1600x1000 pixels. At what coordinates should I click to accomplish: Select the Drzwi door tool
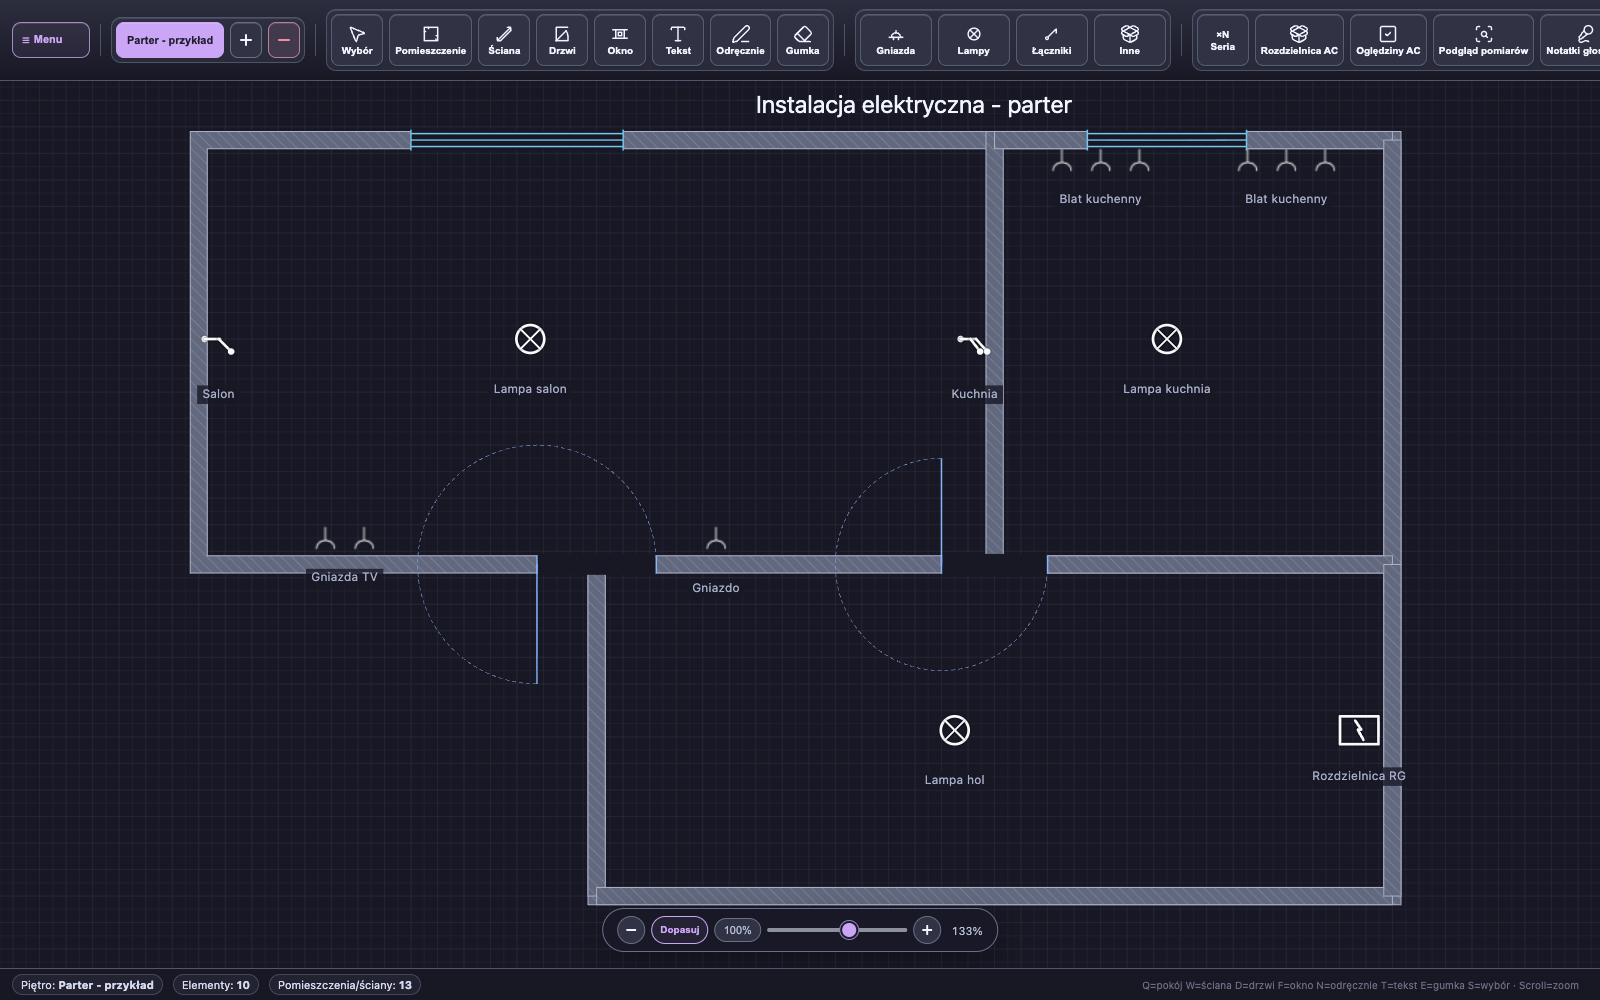562,40
